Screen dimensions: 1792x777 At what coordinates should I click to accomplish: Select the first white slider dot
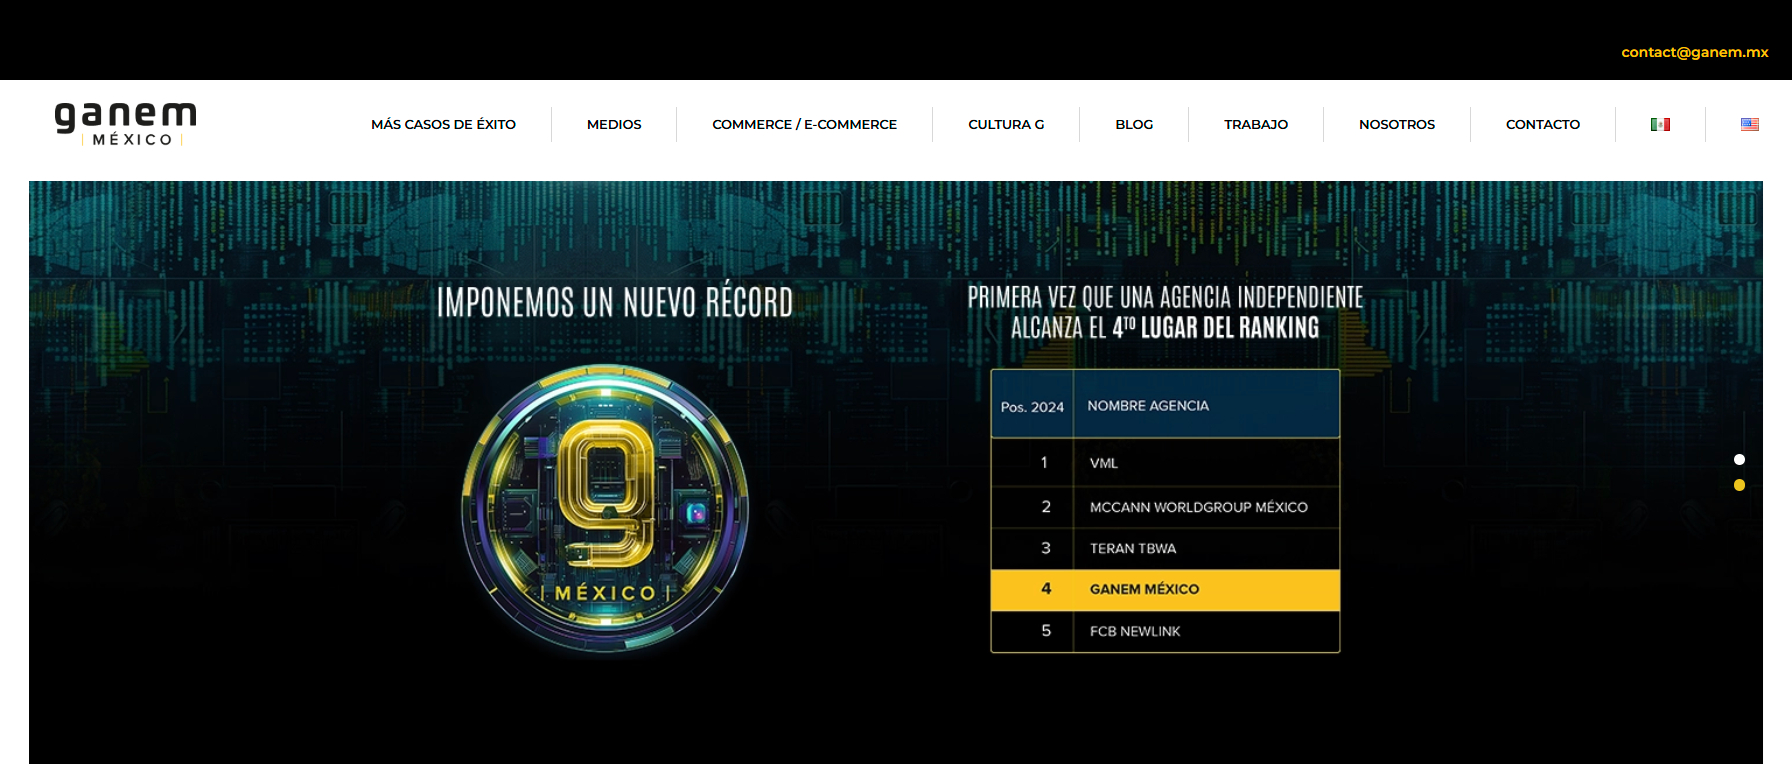pyautogui.click(x=1739, y=460)
